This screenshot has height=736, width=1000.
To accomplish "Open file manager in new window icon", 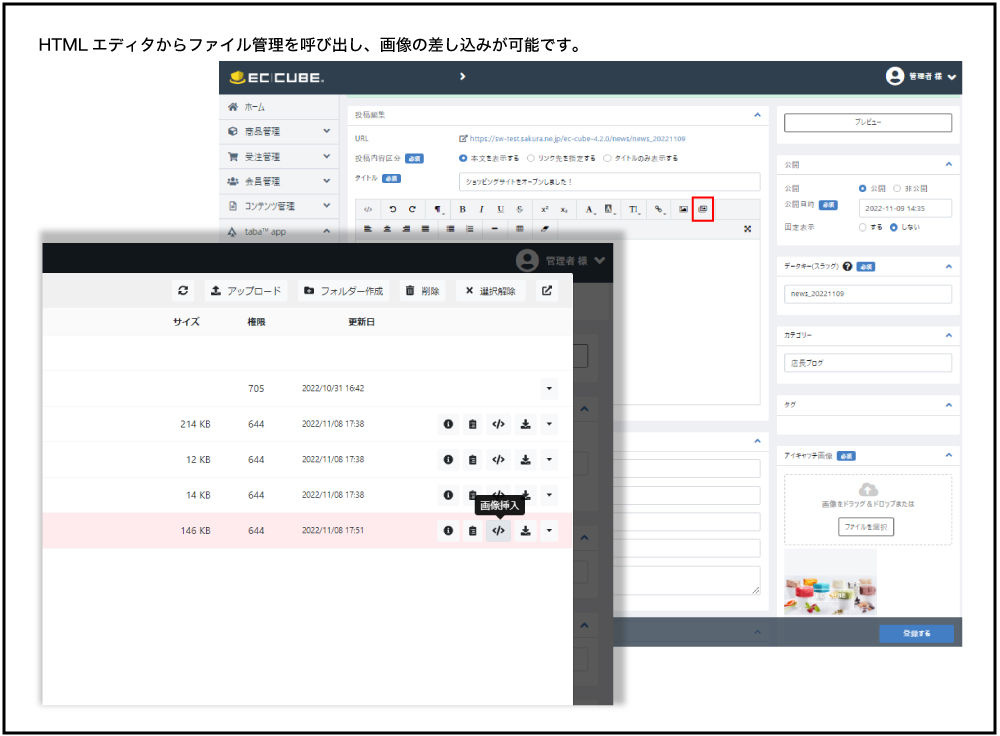I will [x=547, y=291].
